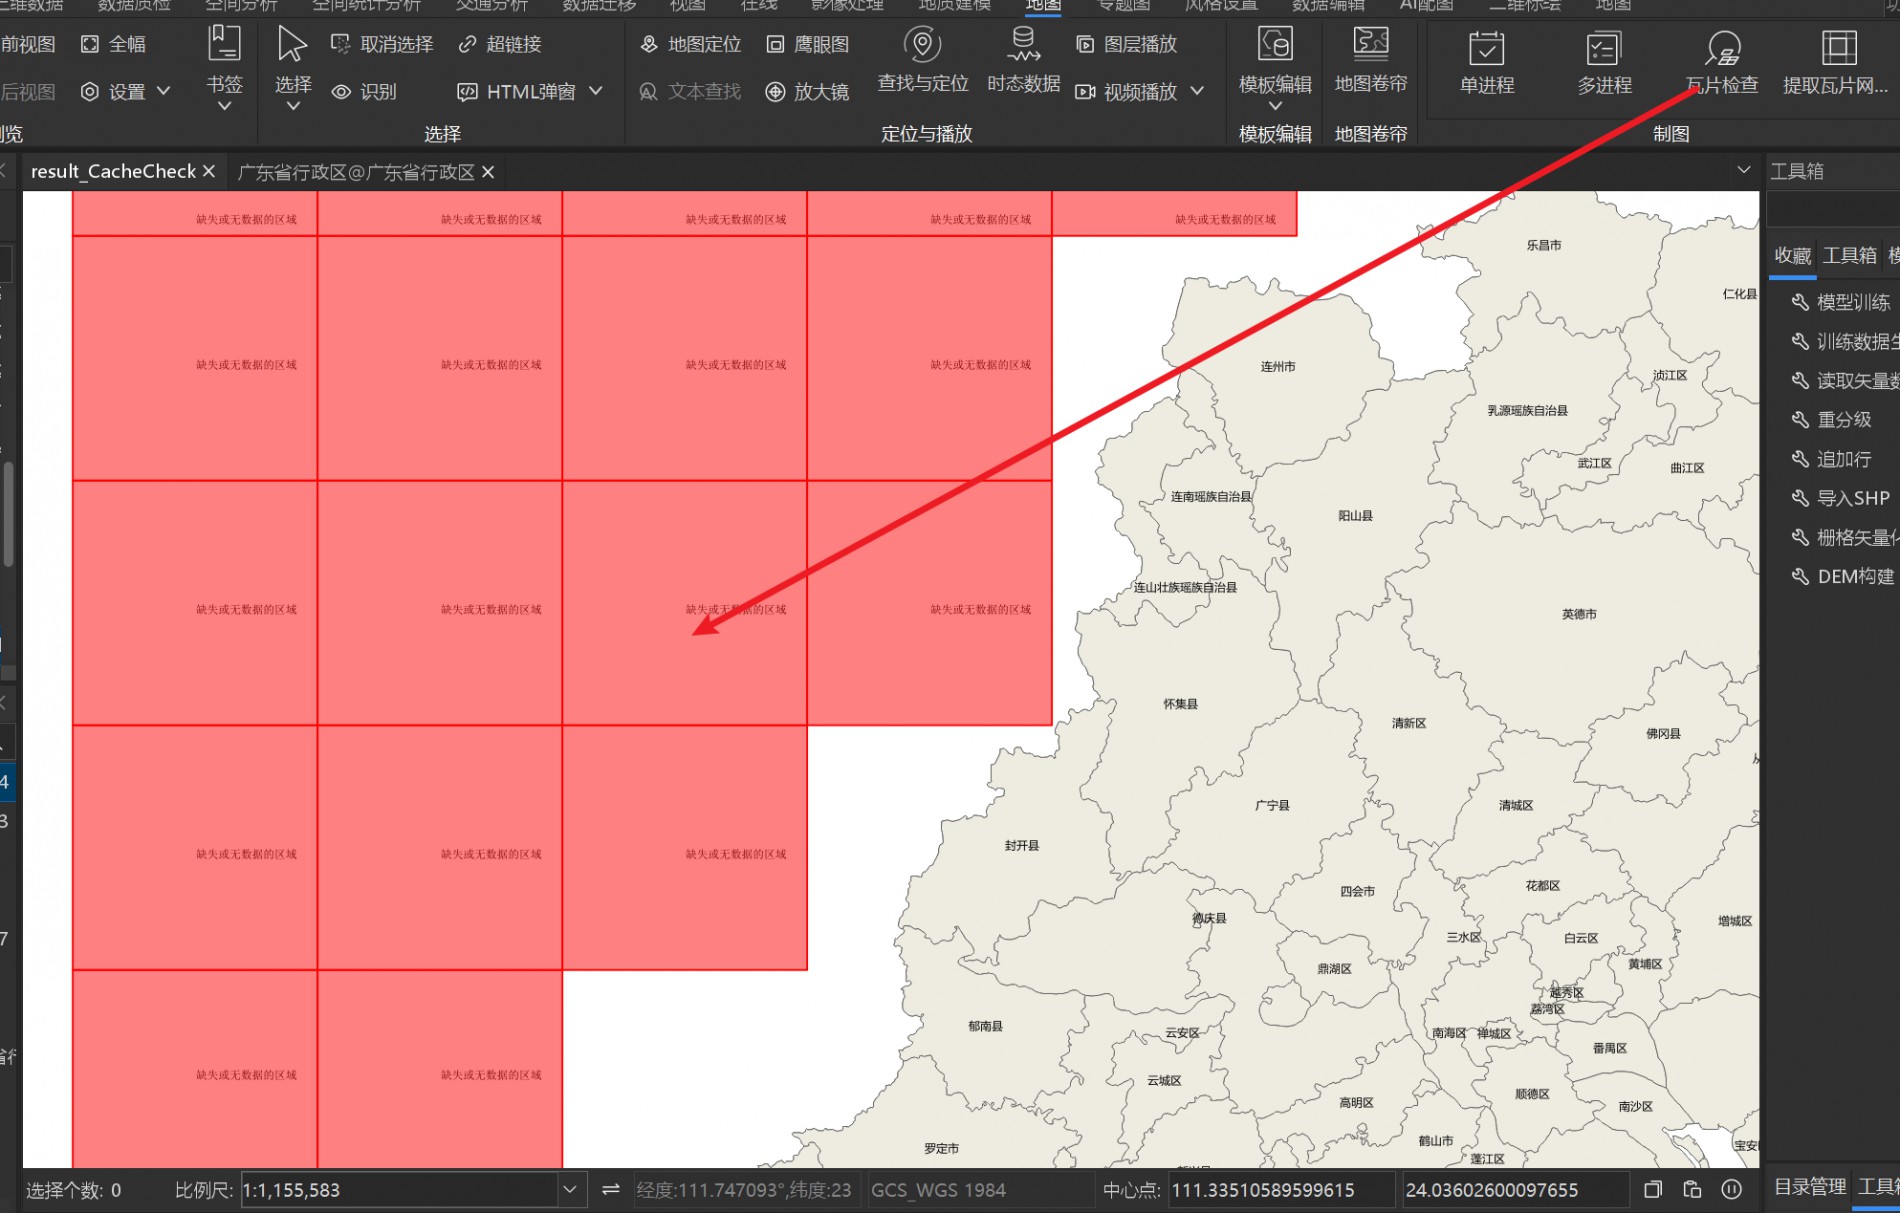The width and height of the screenshot is (1900, 1213).
Task: Open the 超链接 hyperlink tool
Action: click(x=500, y=44)
